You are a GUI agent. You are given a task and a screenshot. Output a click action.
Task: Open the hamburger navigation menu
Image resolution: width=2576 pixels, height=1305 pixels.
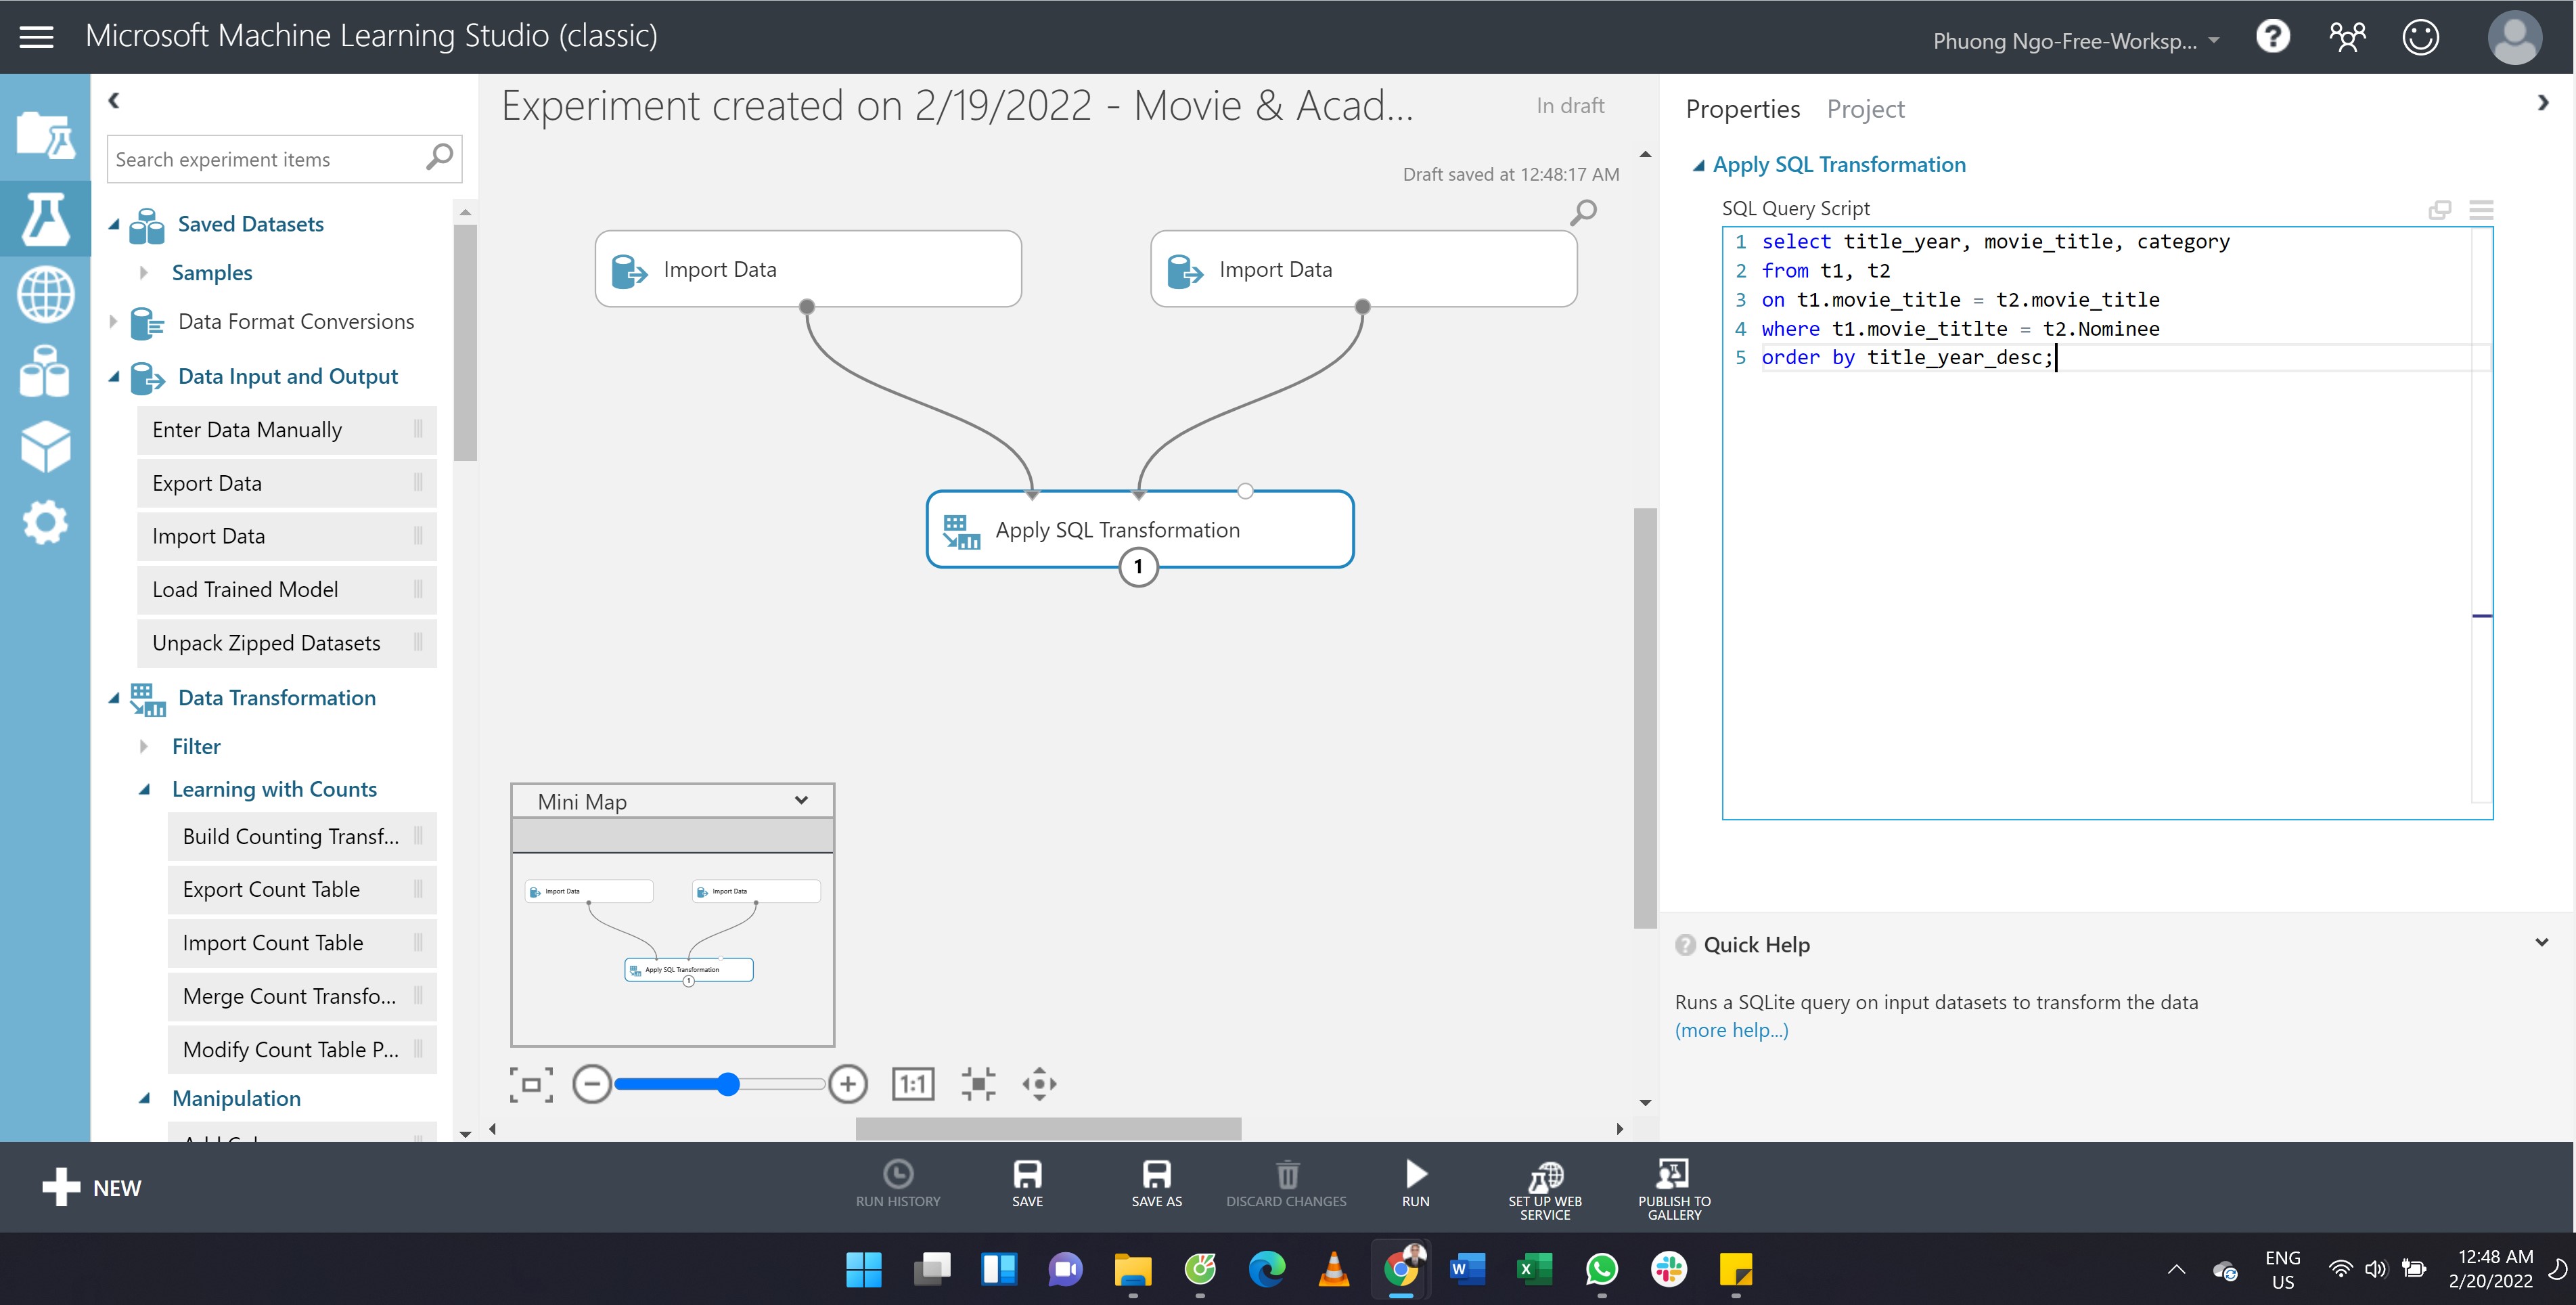37,37
